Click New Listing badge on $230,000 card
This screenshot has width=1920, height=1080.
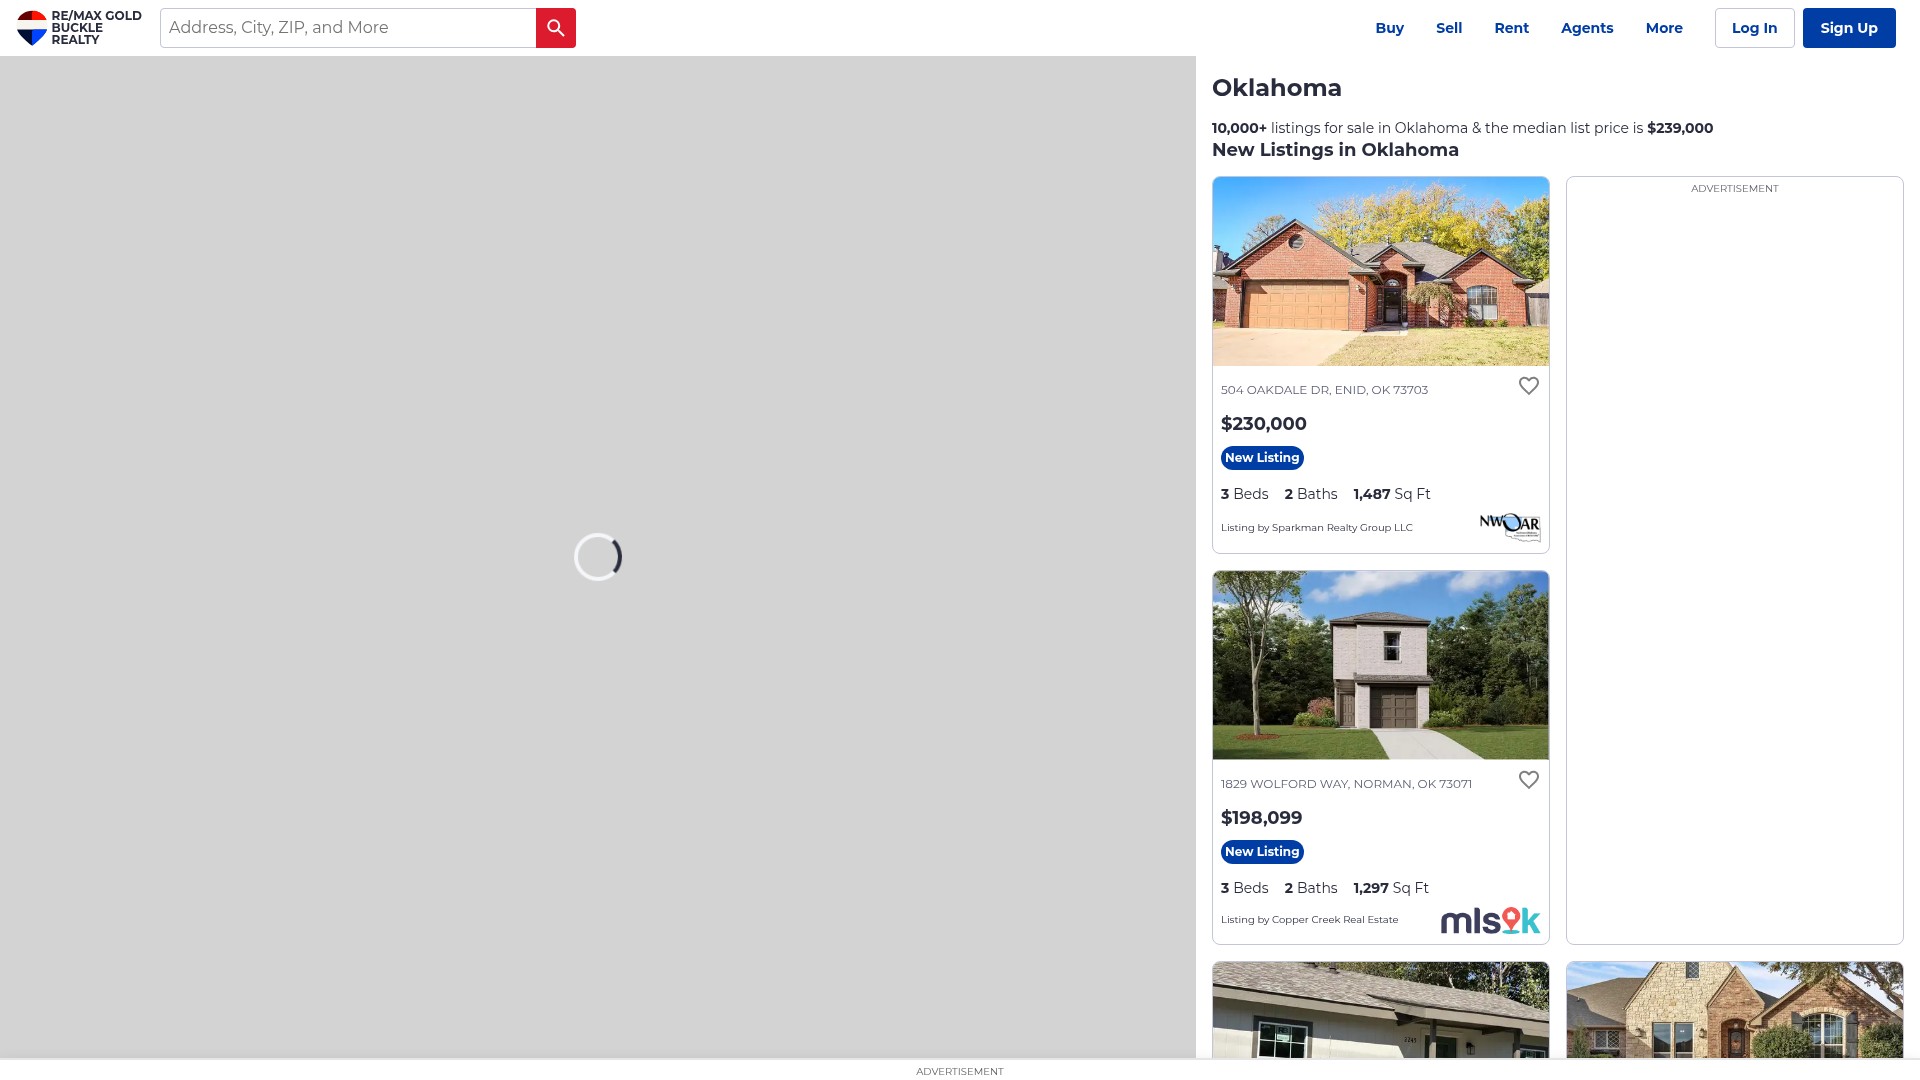(1262, 458)
